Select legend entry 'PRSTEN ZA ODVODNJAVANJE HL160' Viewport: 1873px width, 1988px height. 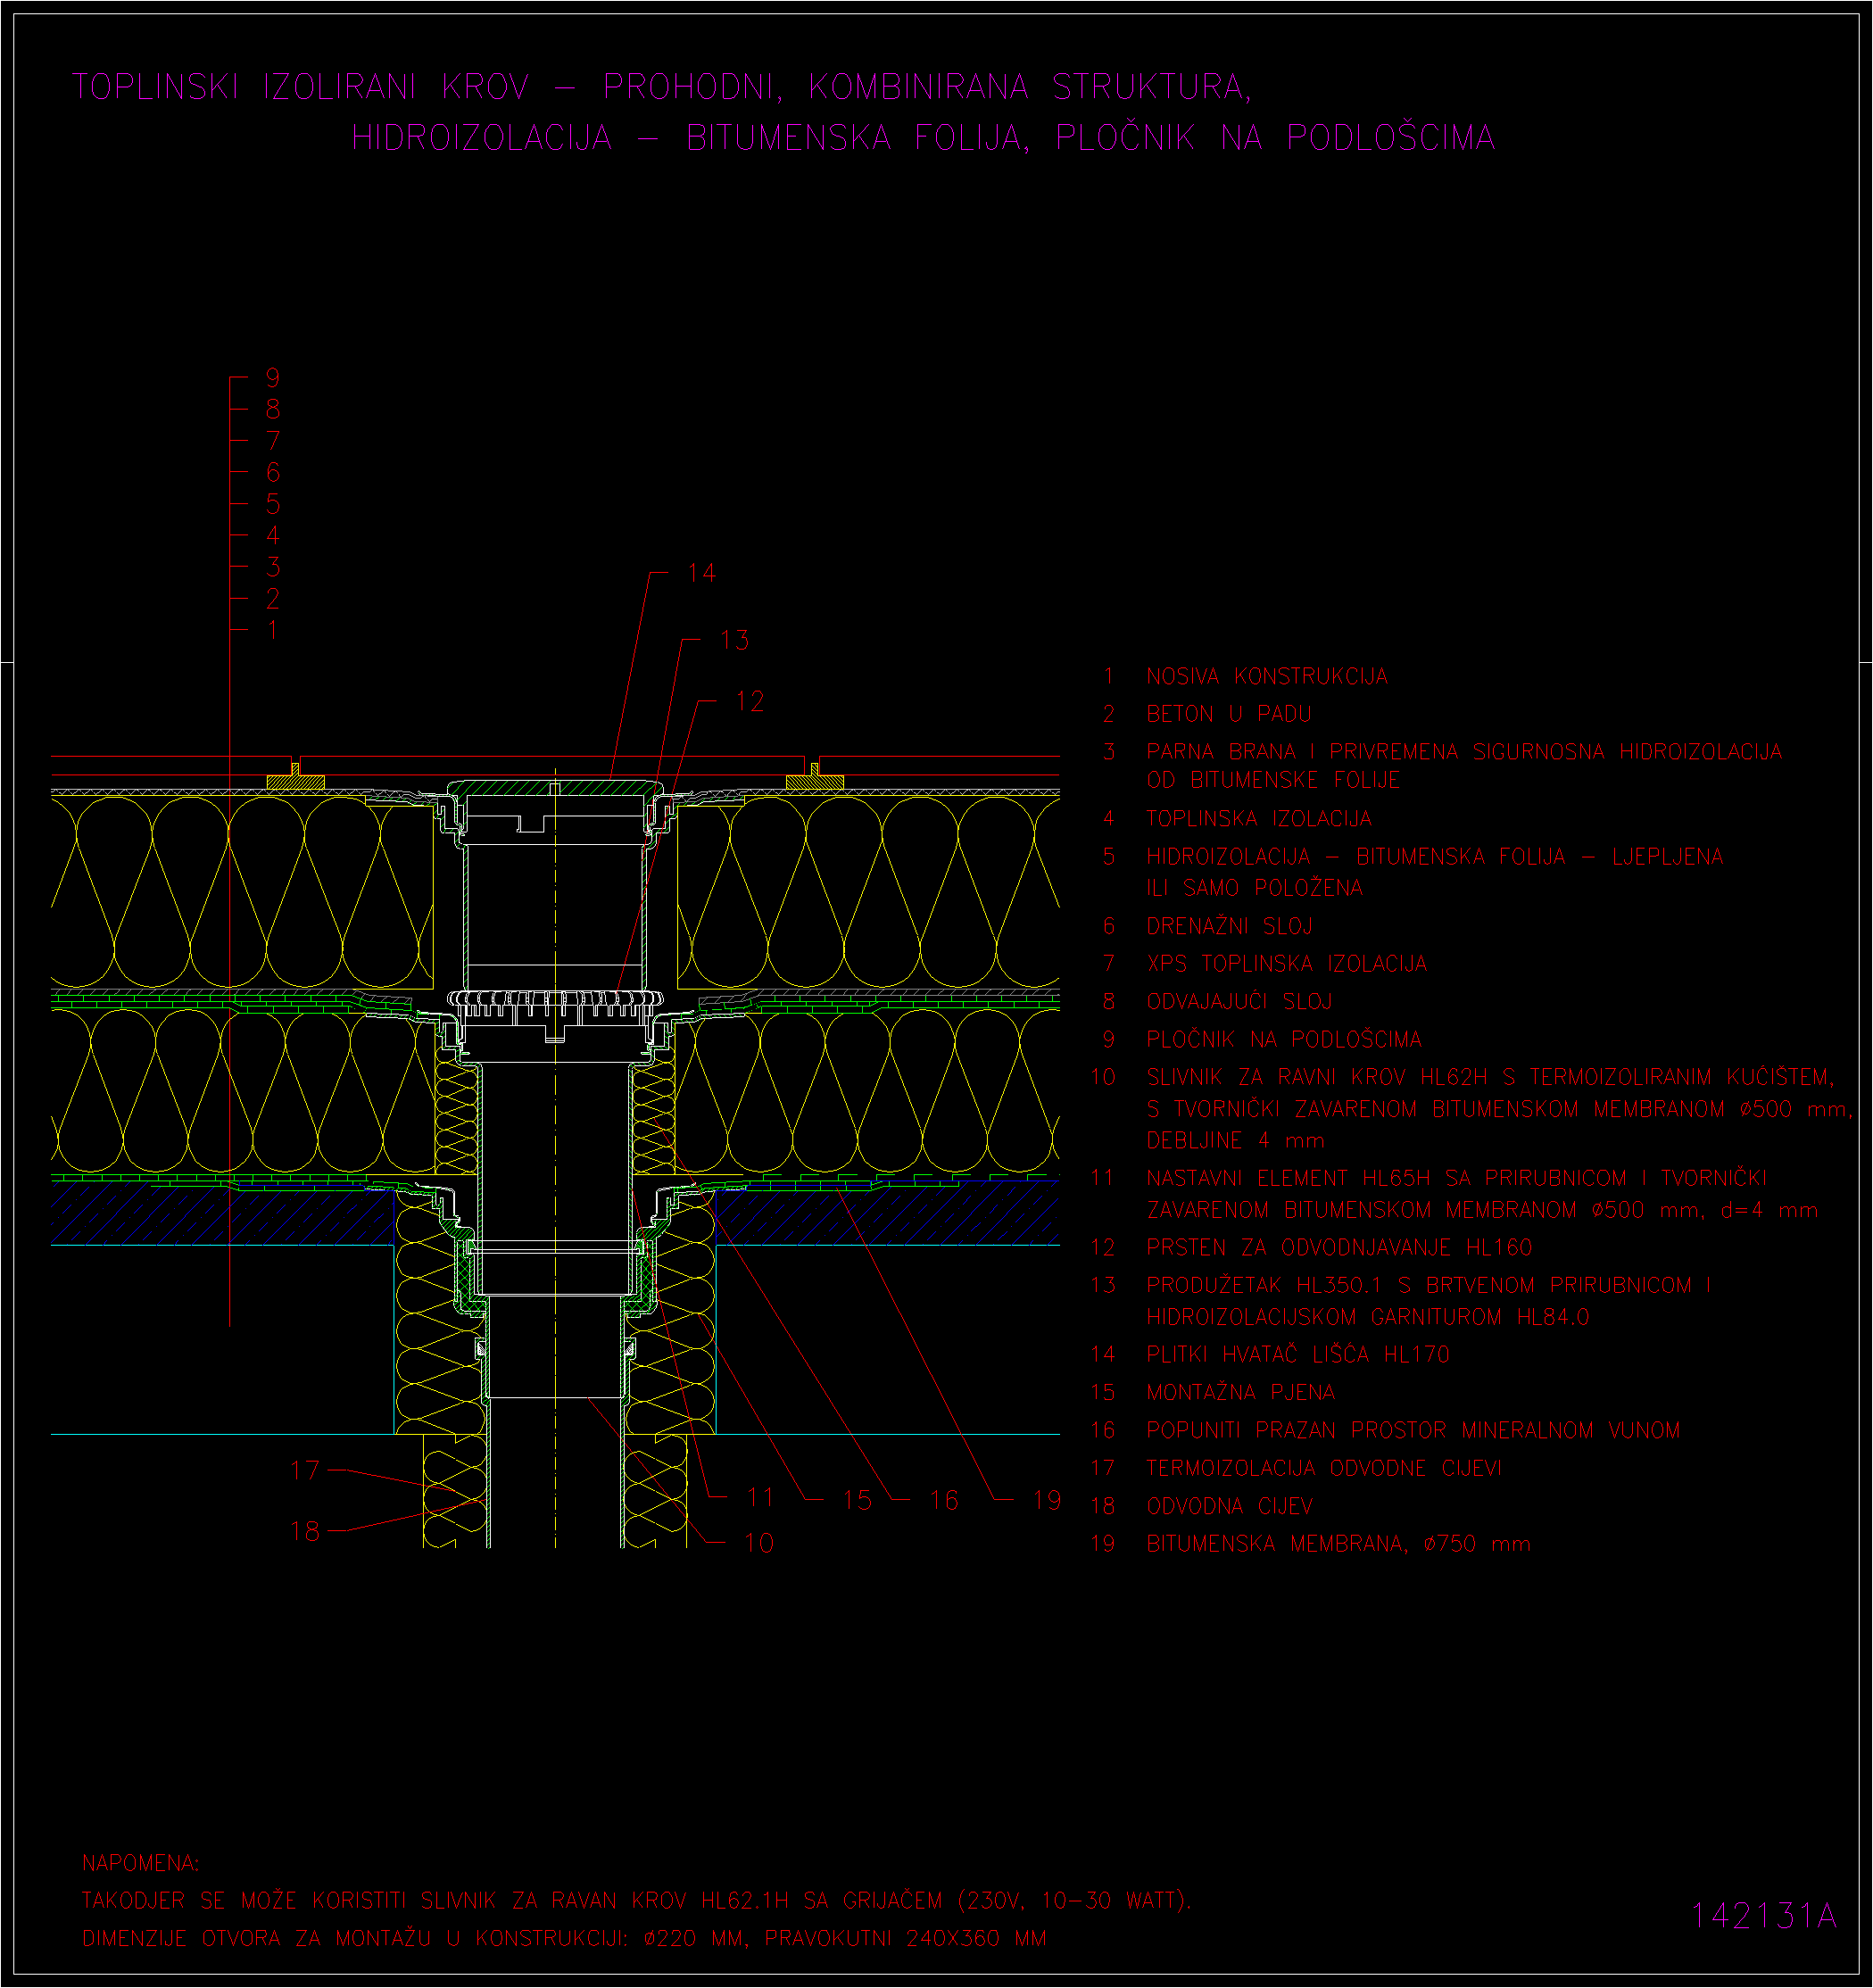(1339, 1247)
